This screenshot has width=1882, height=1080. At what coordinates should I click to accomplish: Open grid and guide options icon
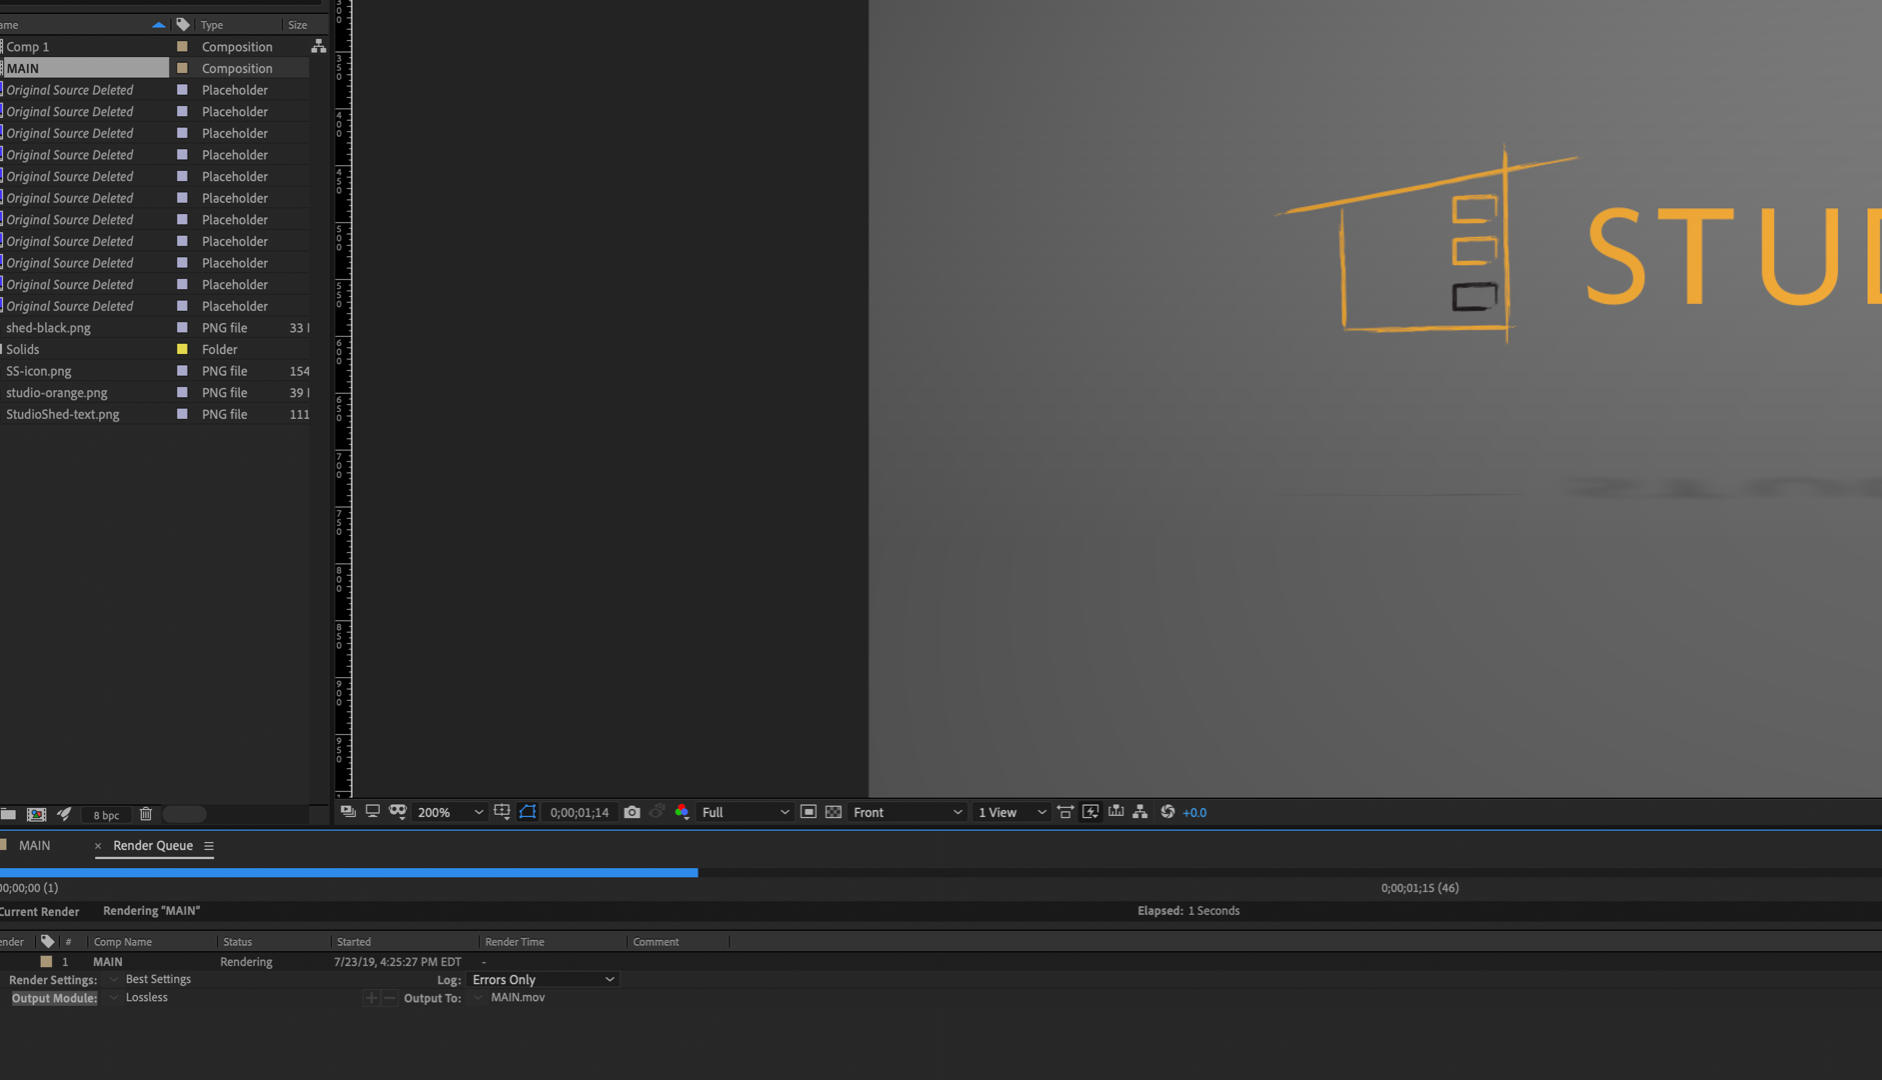tap(502, 812)
